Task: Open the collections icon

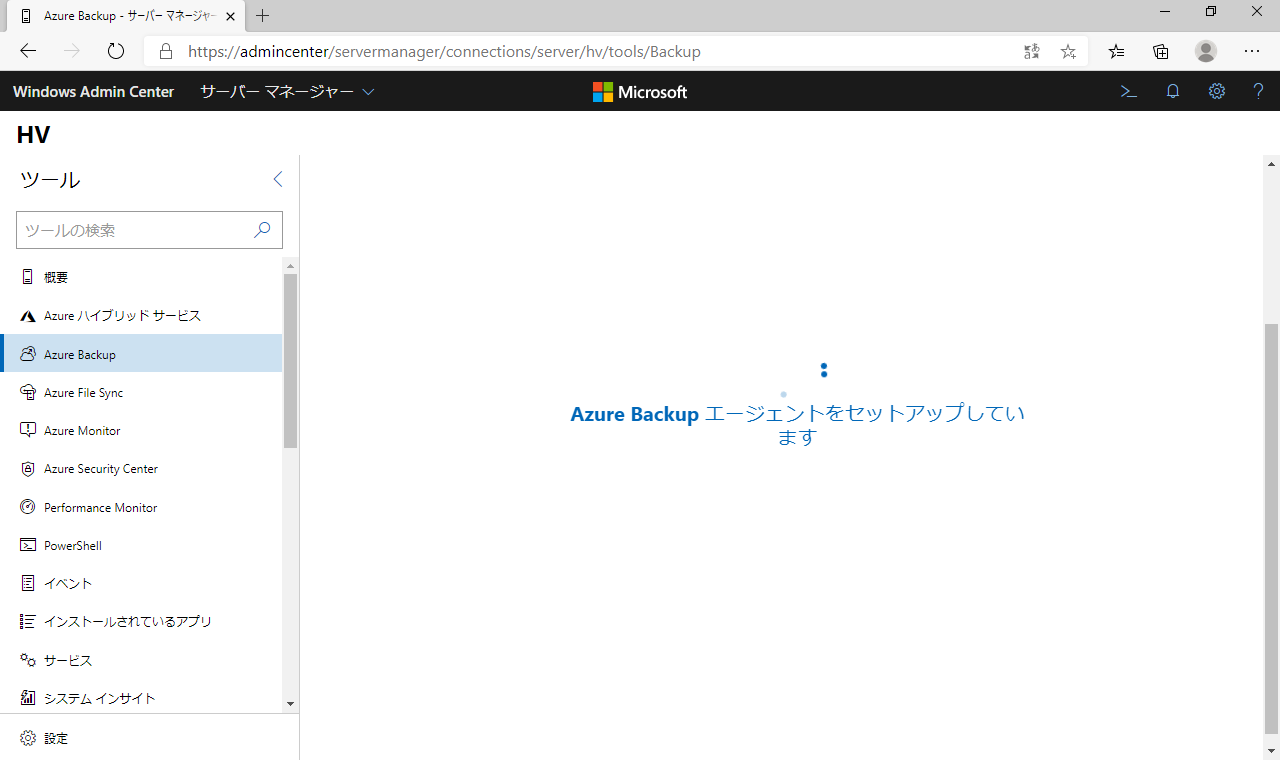Action: (x=1161, y=51)
